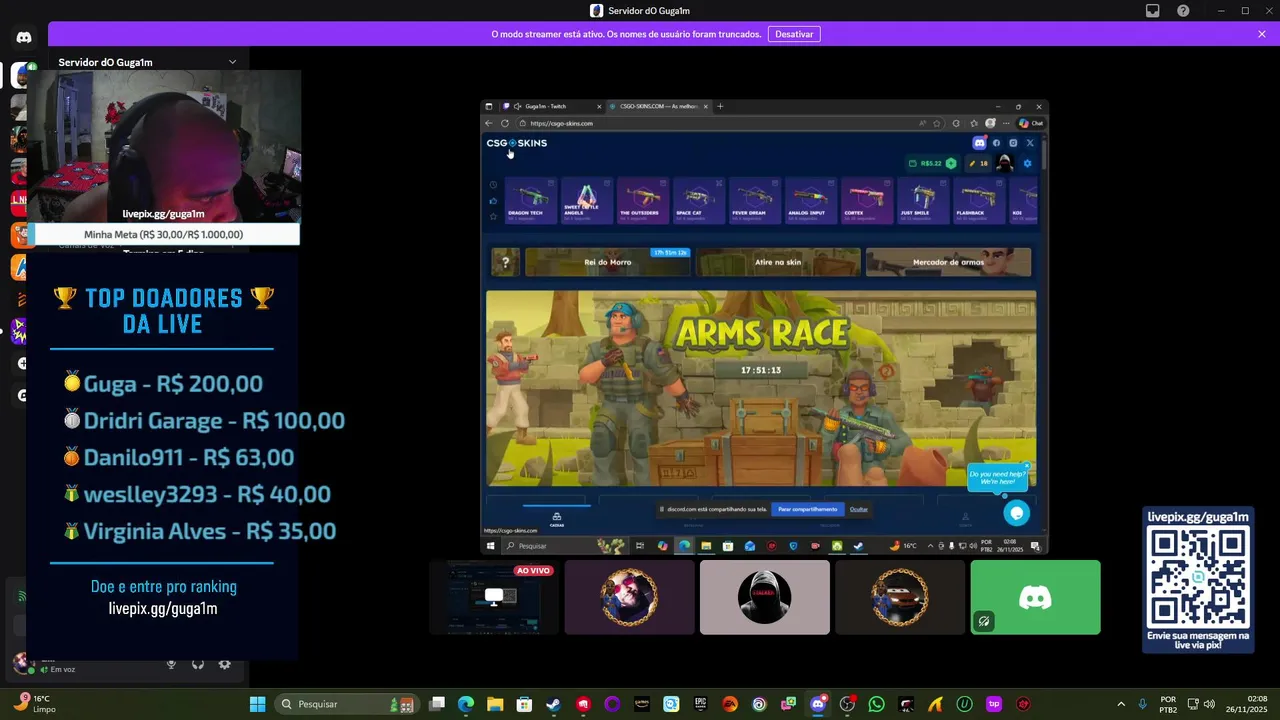Open Discord from the taskbar

(818, 704)
